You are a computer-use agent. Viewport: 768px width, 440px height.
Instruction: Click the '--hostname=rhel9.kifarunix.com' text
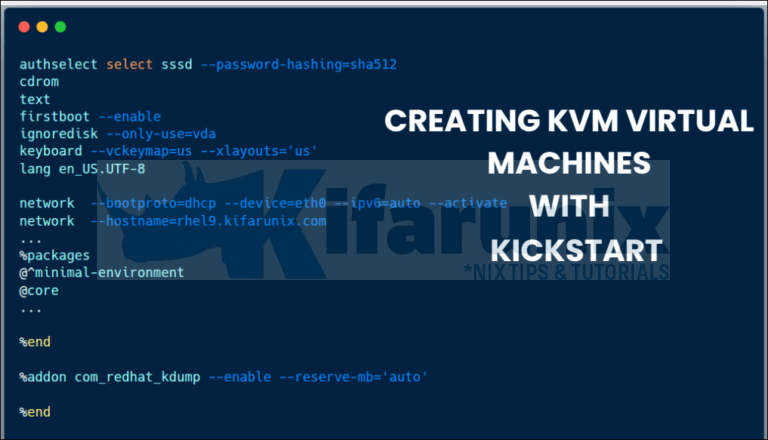[208, 221]
